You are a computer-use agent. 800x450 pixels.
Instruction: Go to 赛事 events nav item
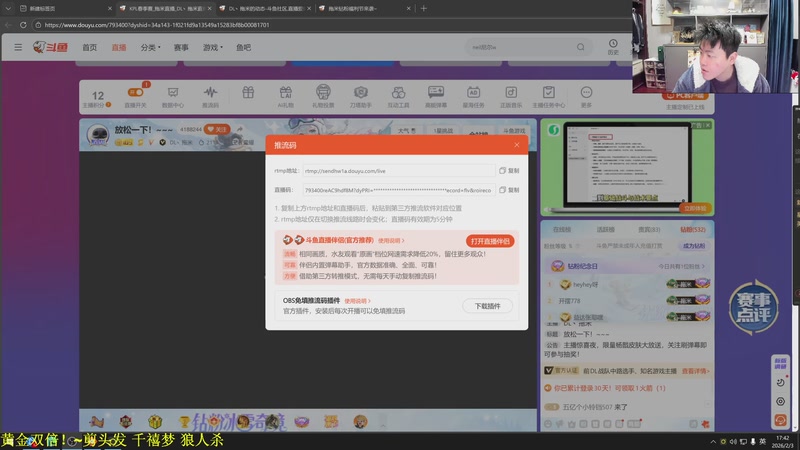click(x=181, y=47)
